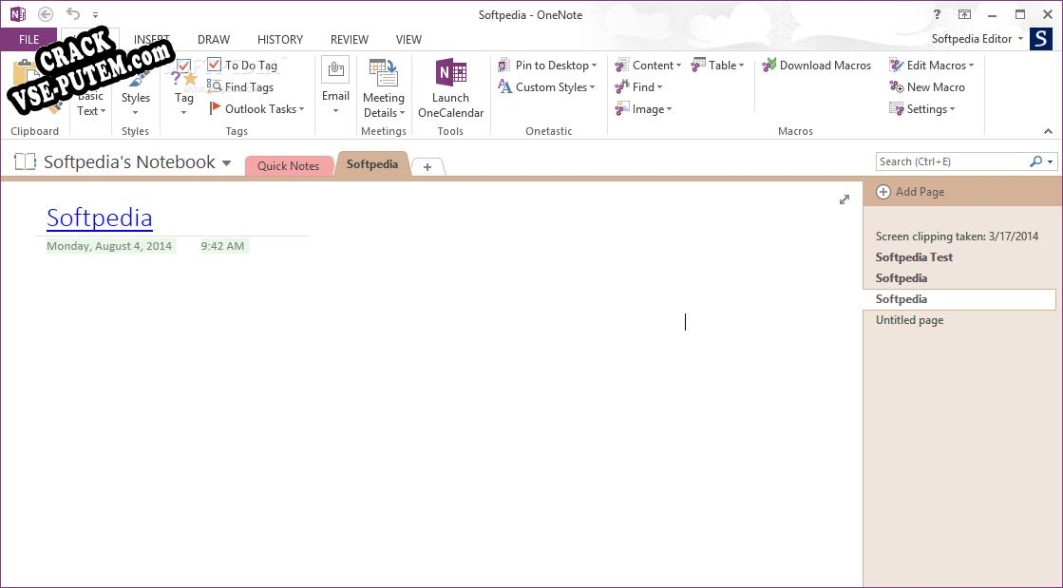Open Ribbon Display Options

pos(964,14)
